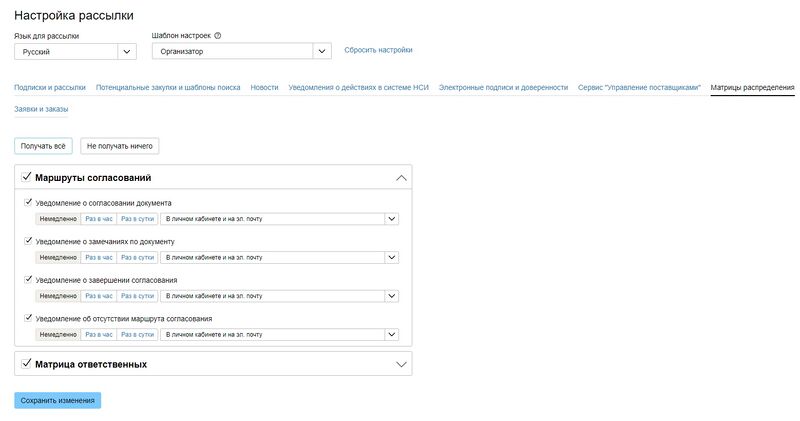Select Раз в сутки for отсутствии маршрута согласования
800x421 pixels.
tap(137, 335)
